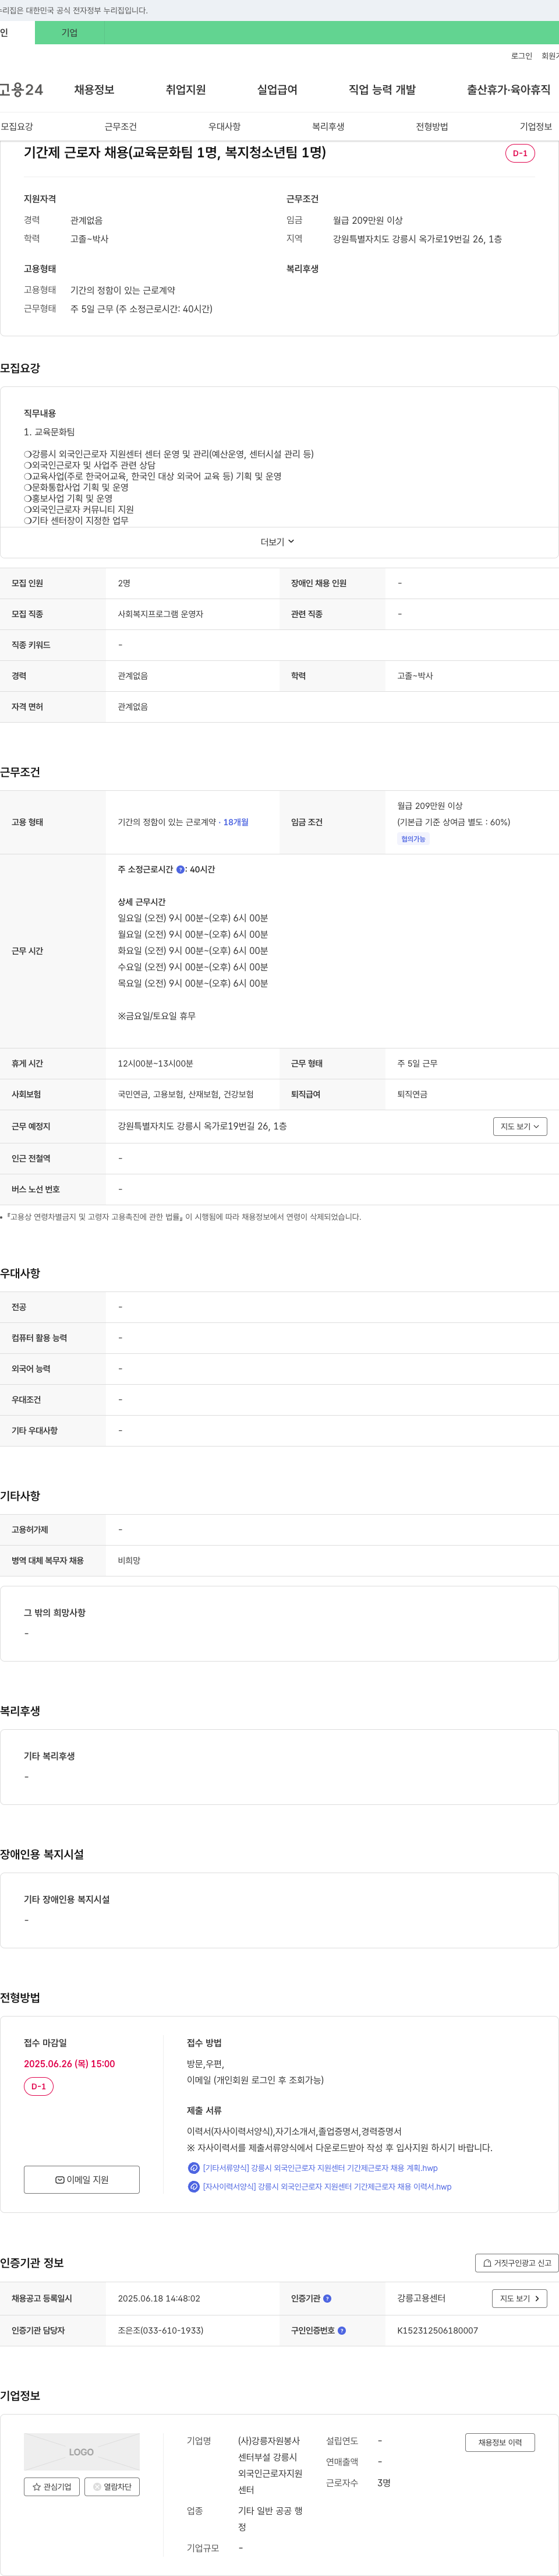The image size is (559, 2576).
Task: Click the job title 기간제 근로자 채용
Action: [x=175, y=153]
